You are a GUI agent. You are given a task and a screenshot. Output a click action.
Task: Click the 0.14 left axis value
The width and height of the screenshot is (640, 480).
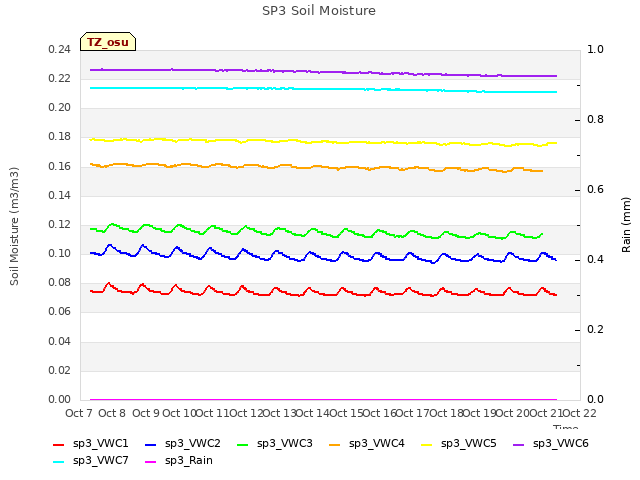coord(60,196)
